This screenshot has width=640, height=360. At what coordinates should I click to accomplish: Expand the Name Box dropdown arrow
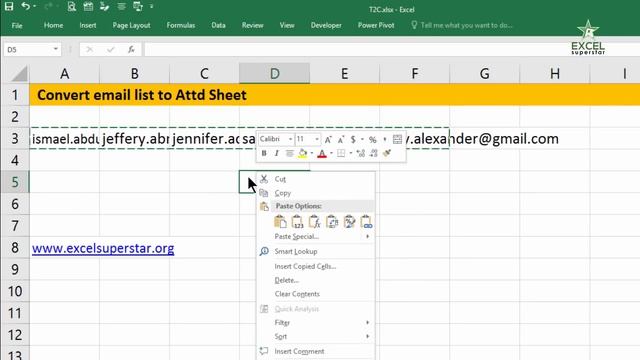[x=56, y=50]
